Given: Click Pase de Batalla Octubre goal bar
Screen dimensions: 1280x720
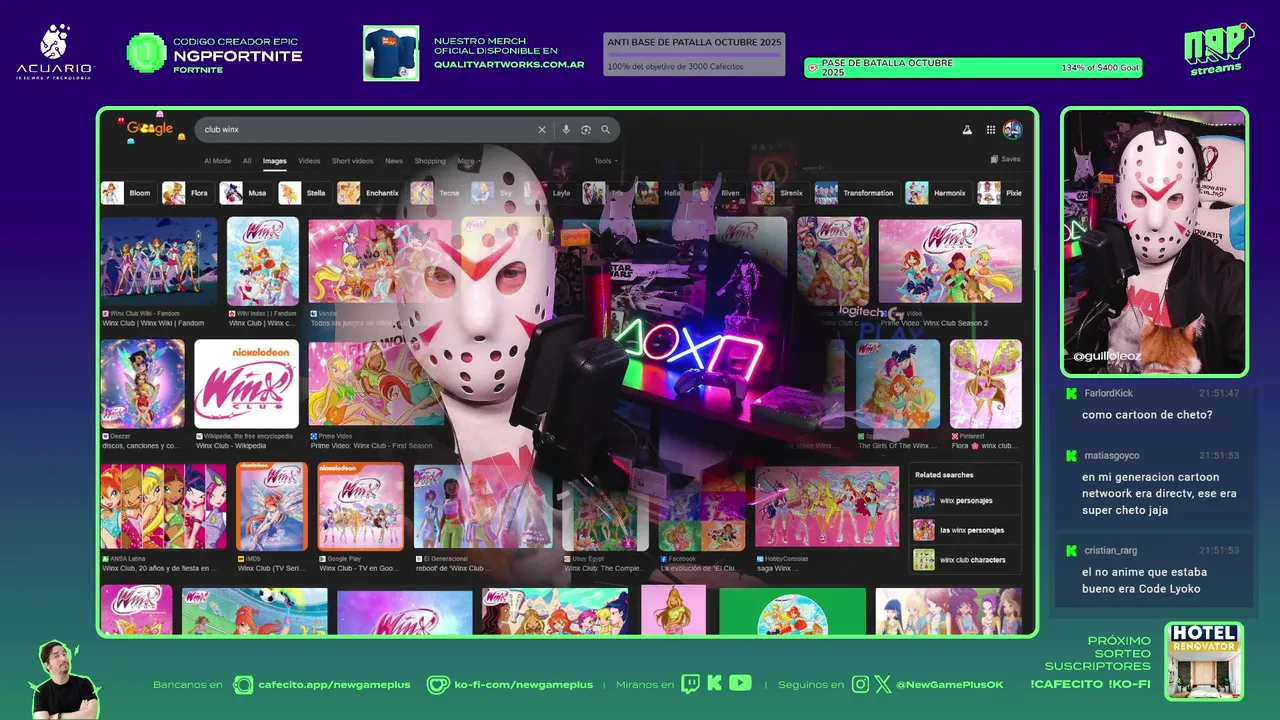Looking at the screenshot, I should (973, 68).
